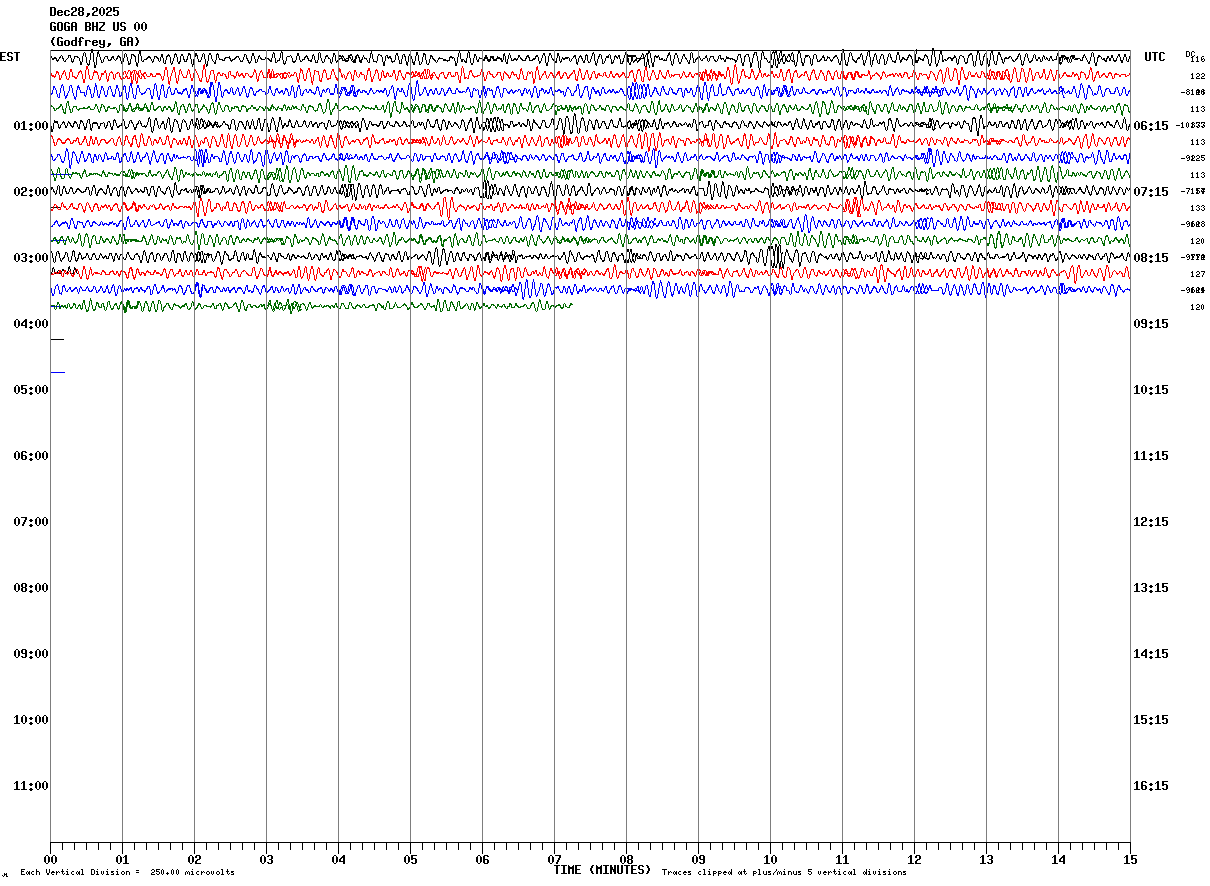Click the (Godfrey, GA) location label

[95, 42]
